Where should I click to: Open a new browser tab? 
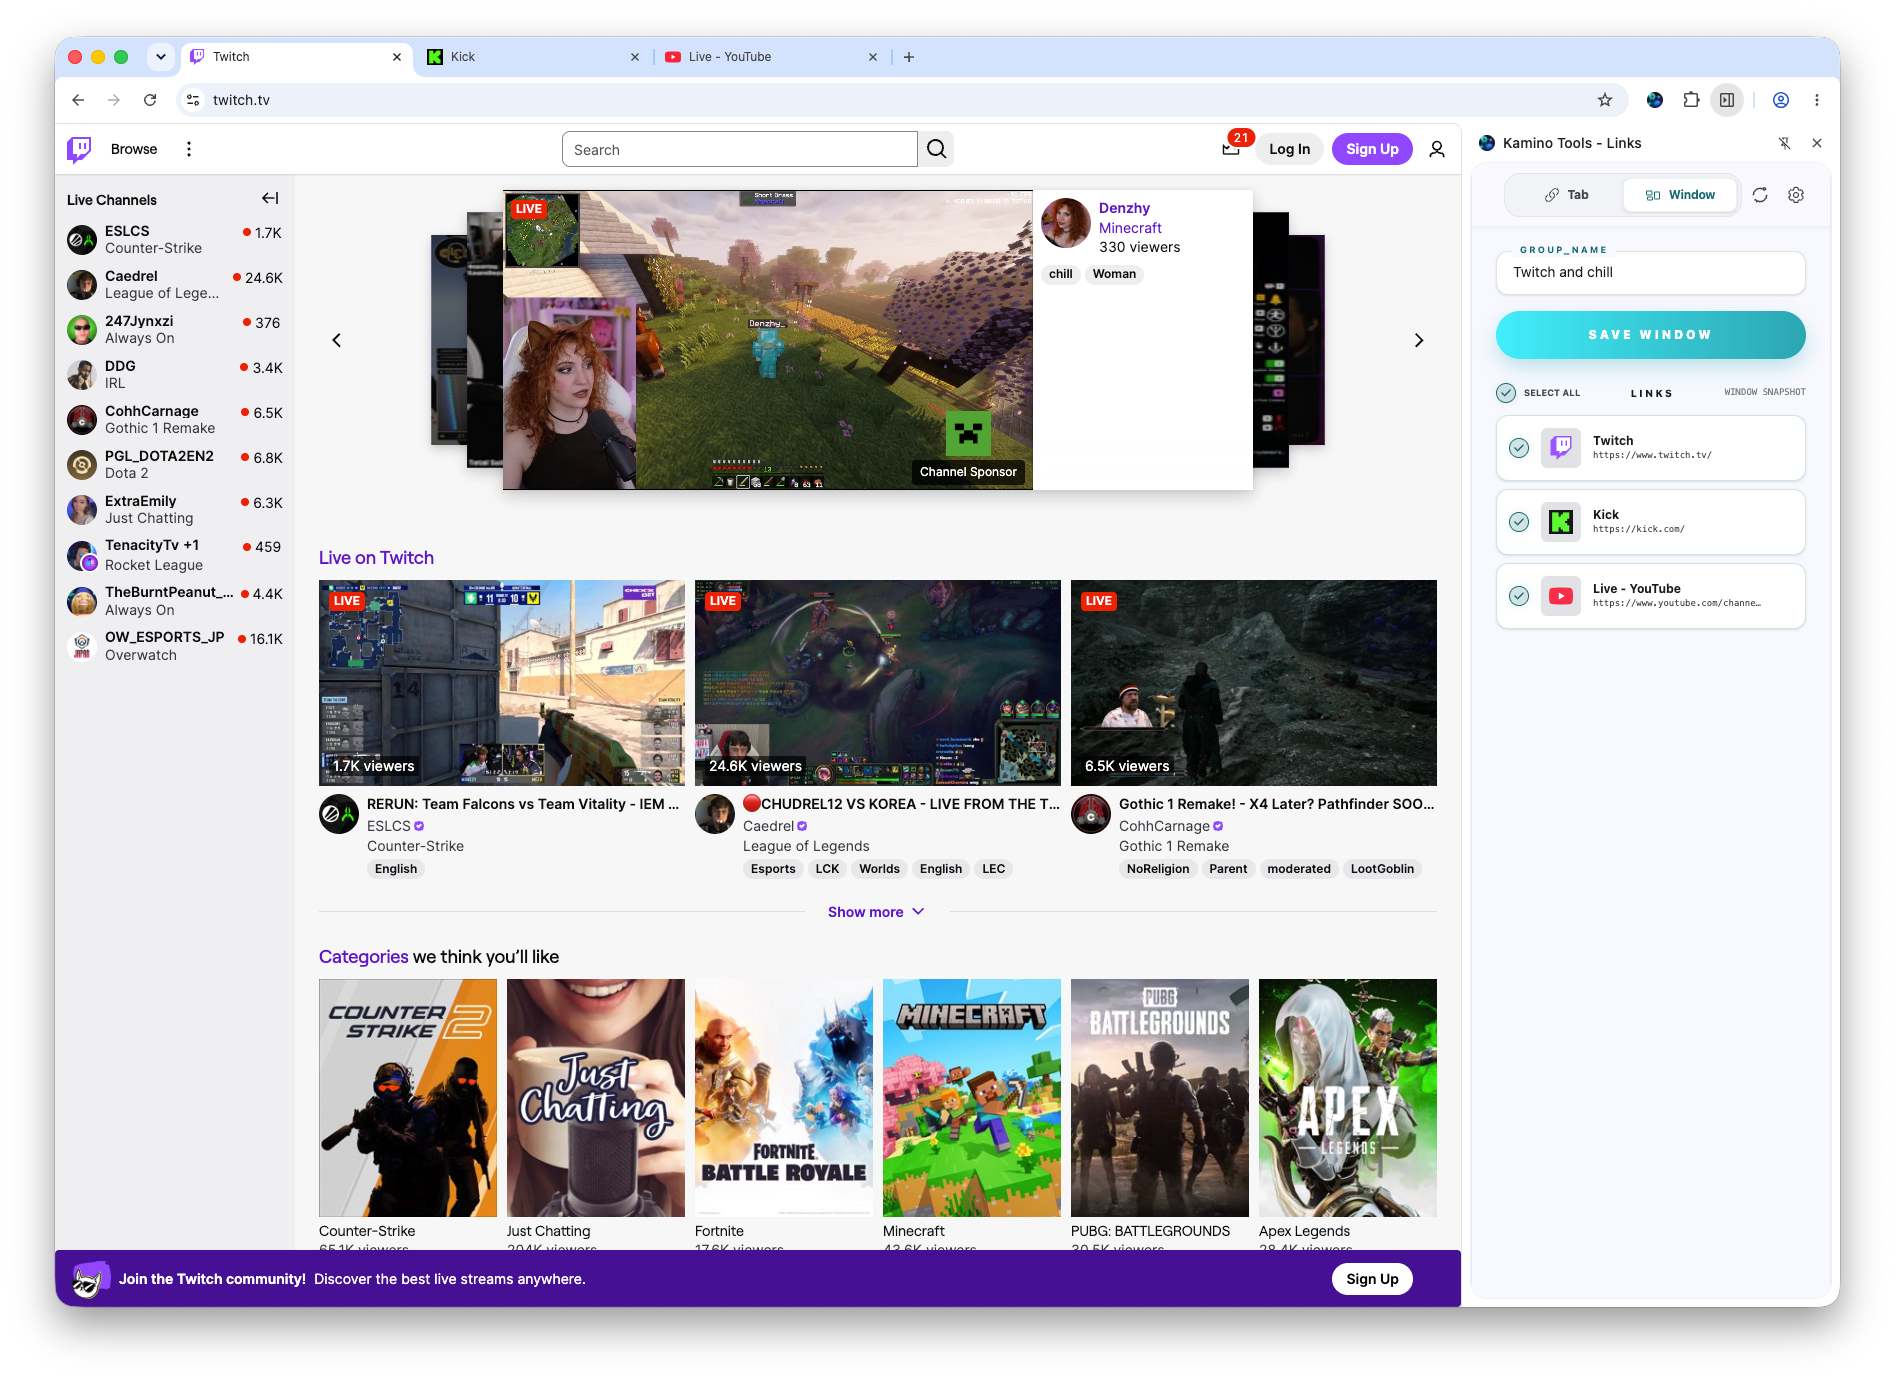[909, 57]
